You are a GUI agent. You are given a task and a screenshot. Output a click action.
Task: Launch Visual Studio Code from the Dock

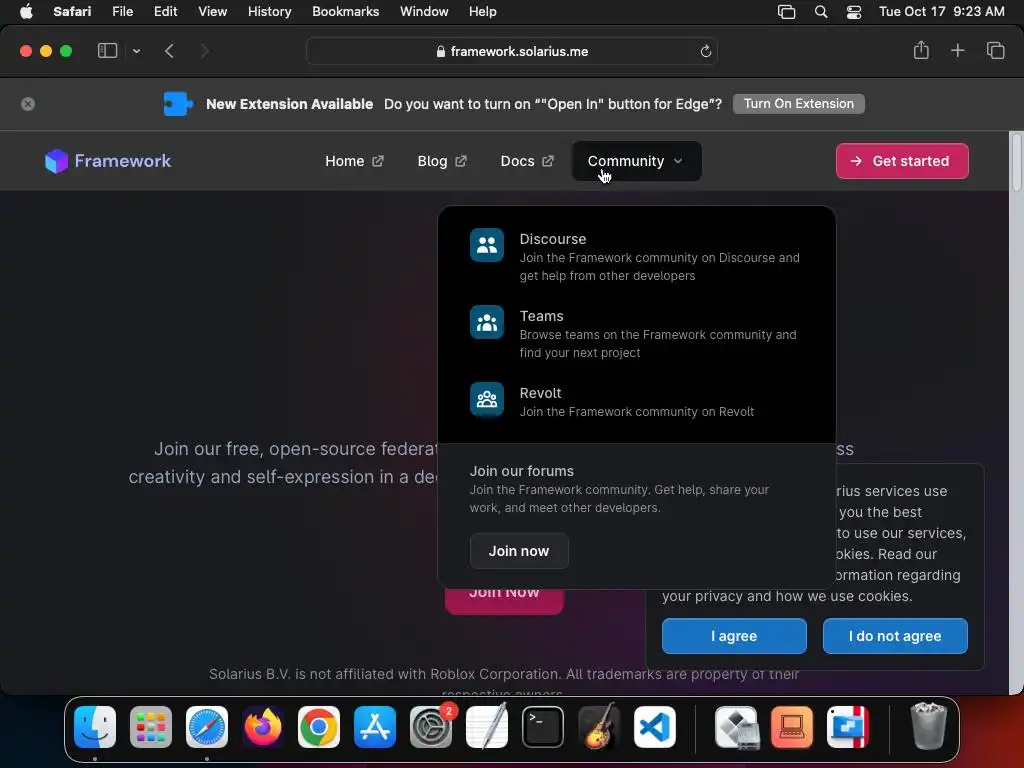coord(655,727)
